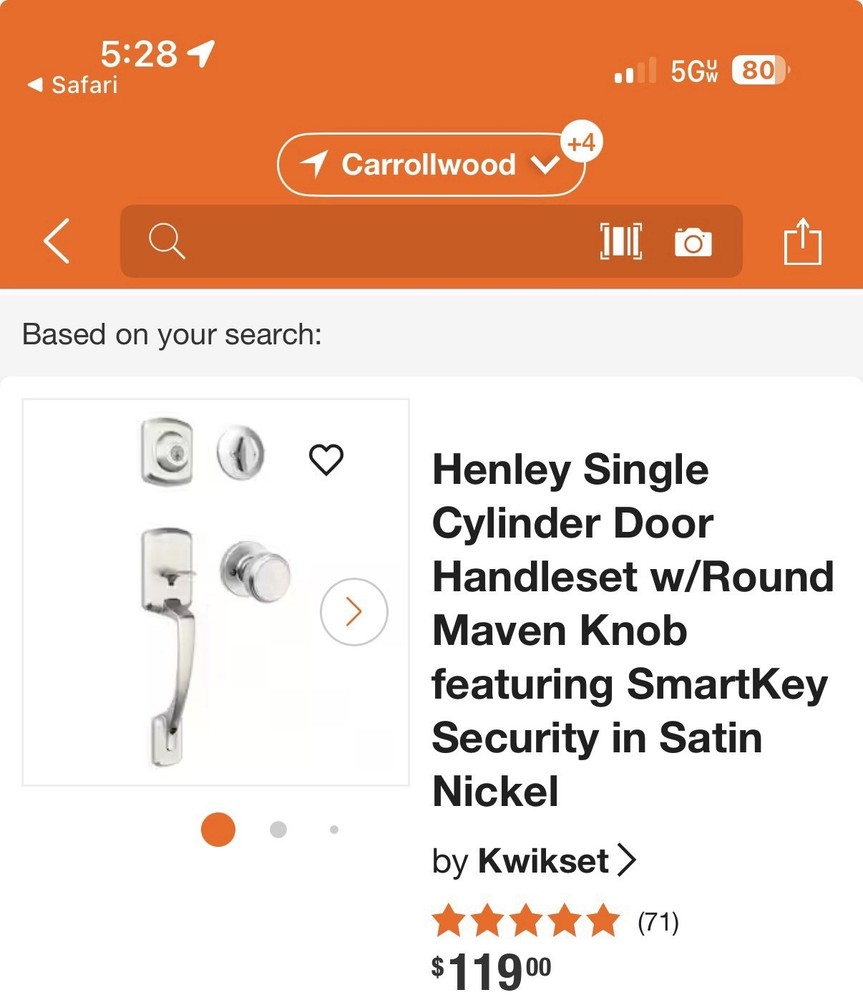The image size is (863, 1000).
Task: Tap the location arrow beside Carrollwood
Action: pyautogui.click(x=315, y=163)
